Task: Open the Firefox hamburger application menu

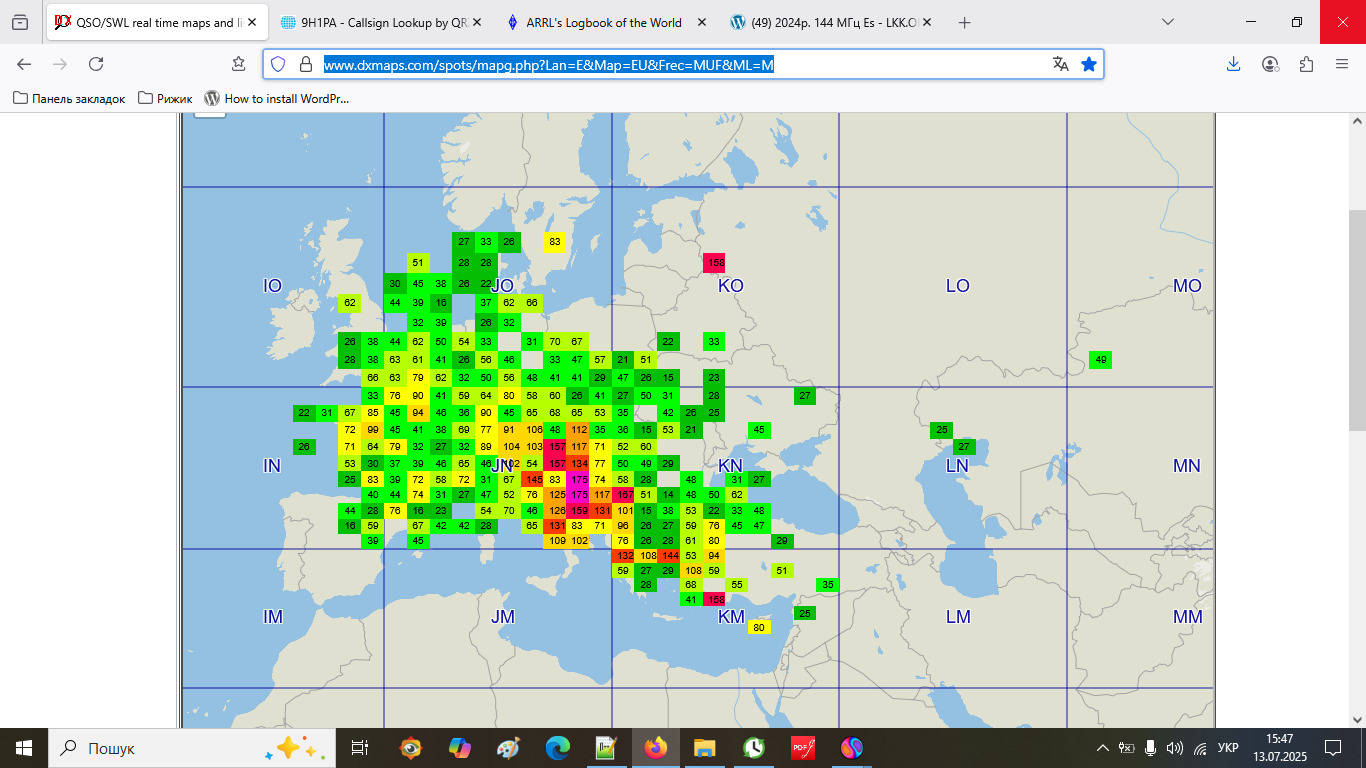Action: click(1342, 64)
